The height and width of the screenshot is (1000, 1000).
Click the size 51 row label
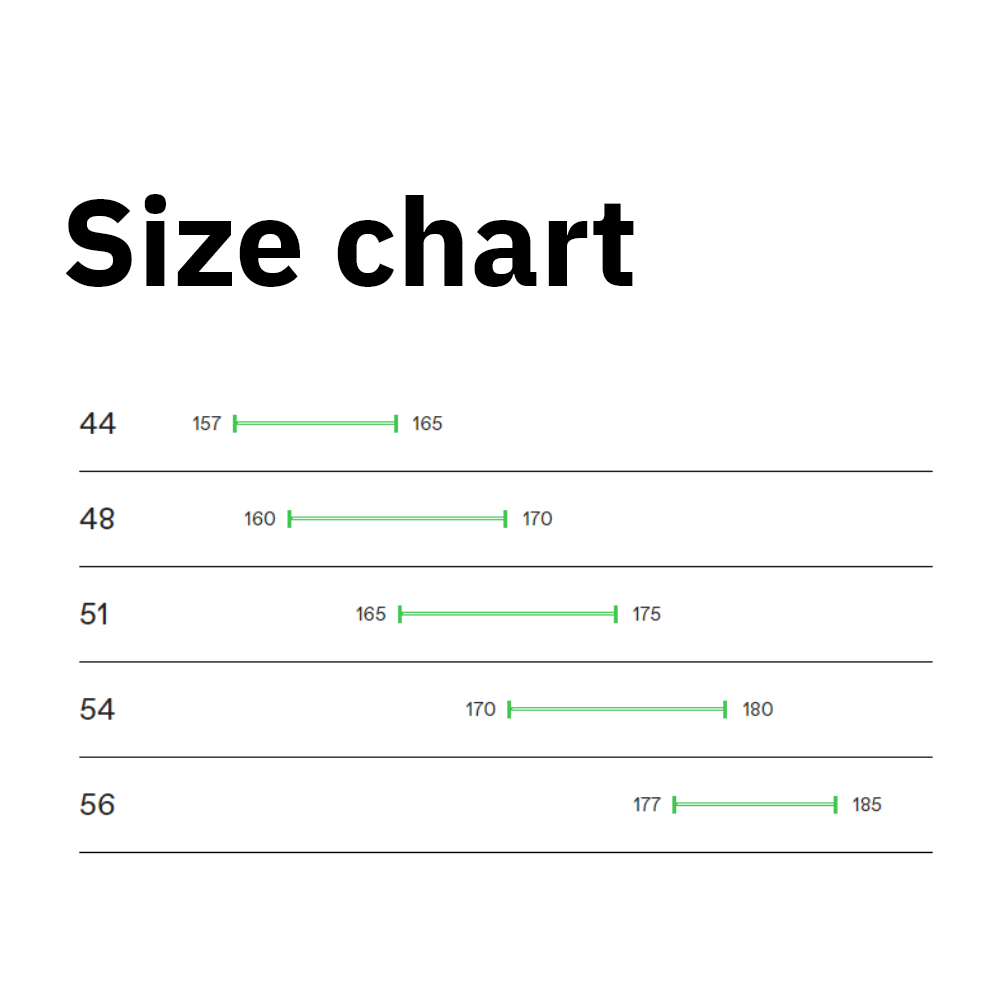pyautogui.click(x=94, y=614)
